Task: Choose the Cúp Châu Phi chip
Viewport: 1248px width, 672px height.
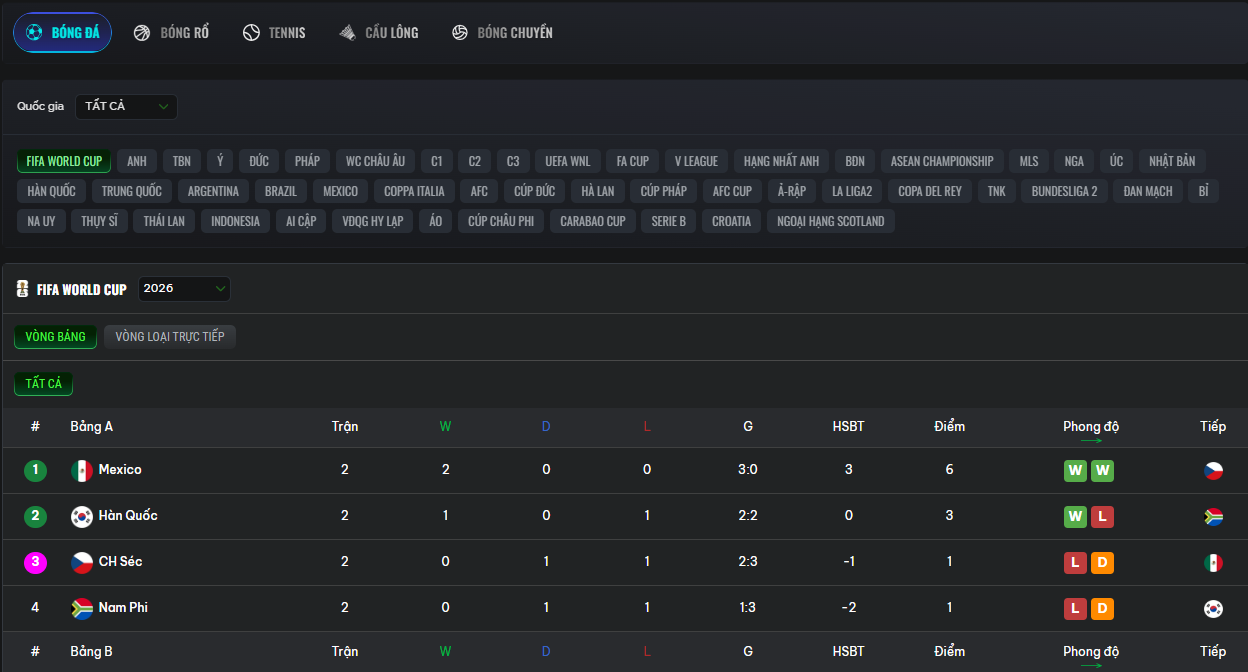Action: (501, 221)
